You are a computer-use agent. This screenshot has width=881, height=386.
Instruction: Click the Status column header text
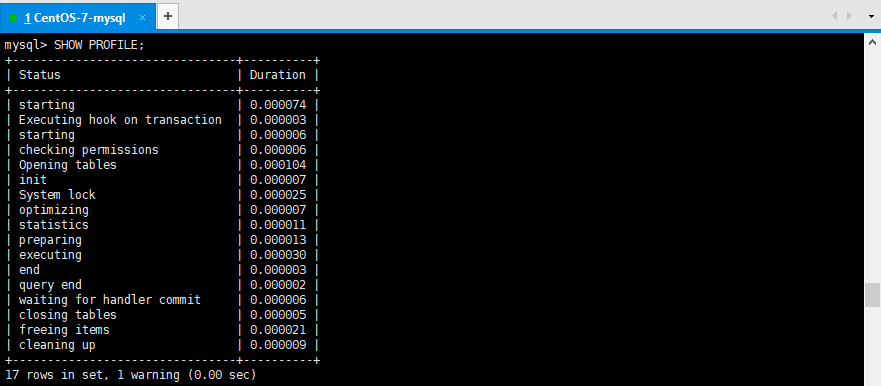point(39,75)
